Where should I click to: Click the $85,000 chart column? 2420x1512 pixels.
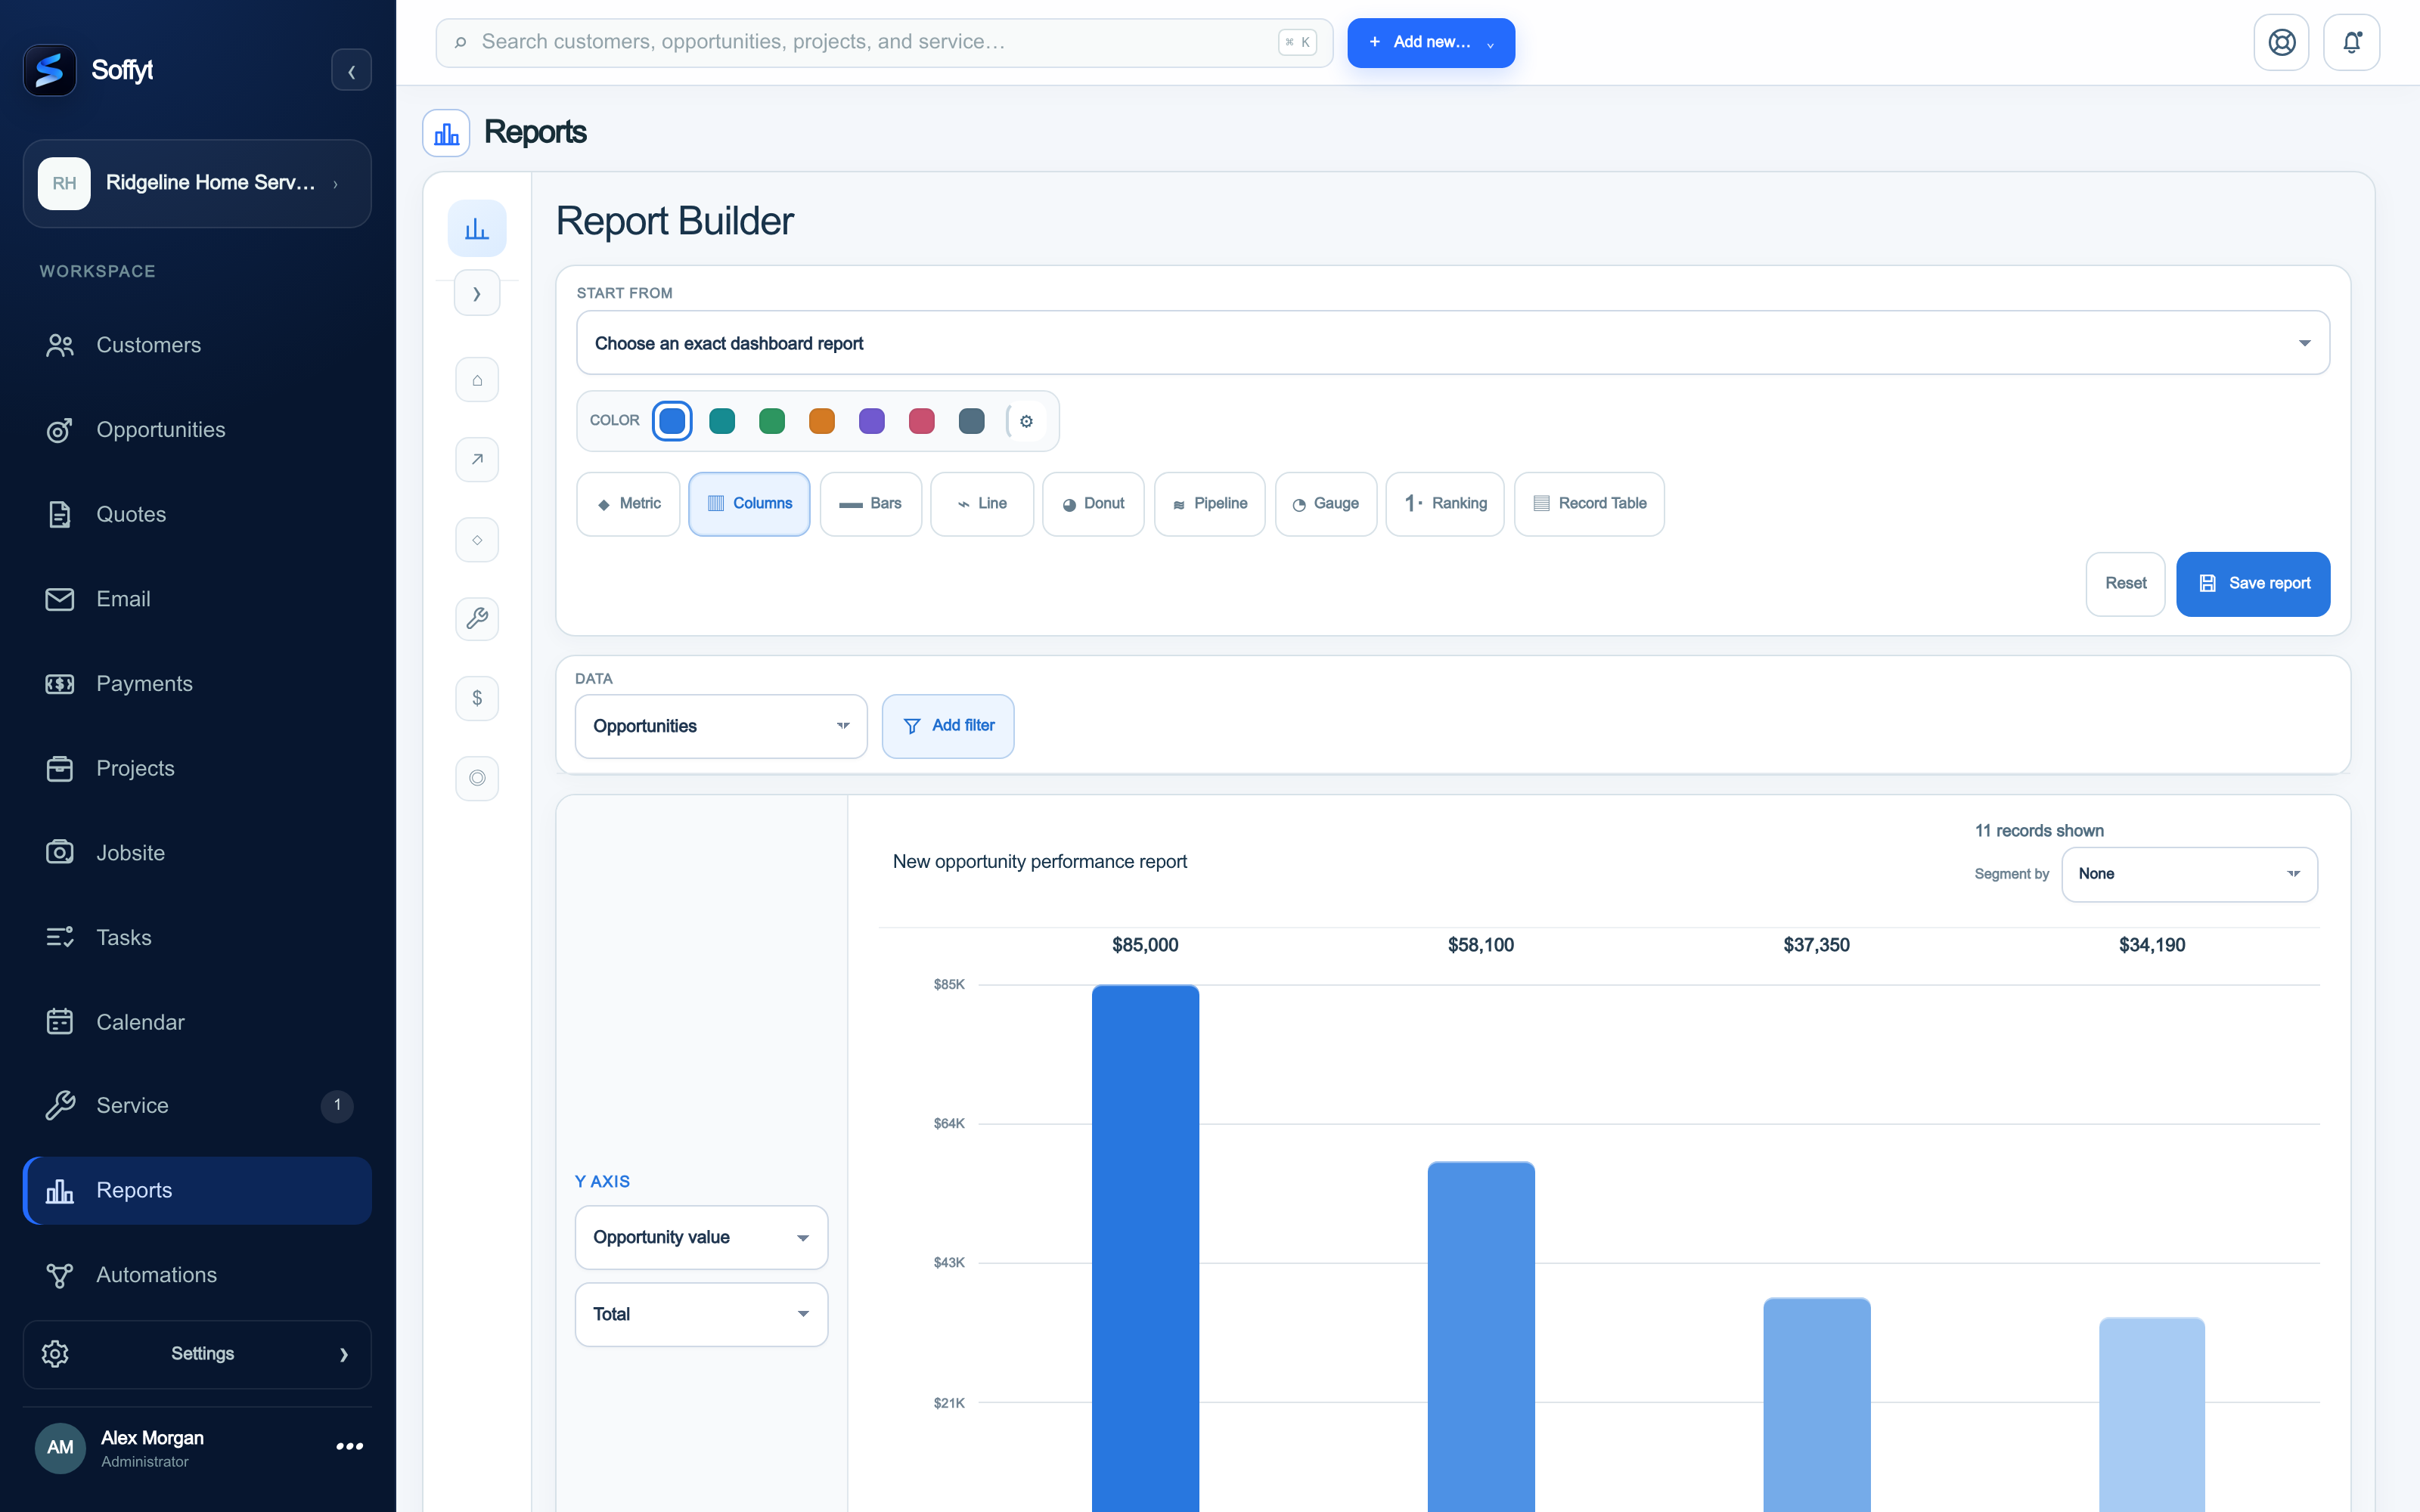coord(1145,1248)
